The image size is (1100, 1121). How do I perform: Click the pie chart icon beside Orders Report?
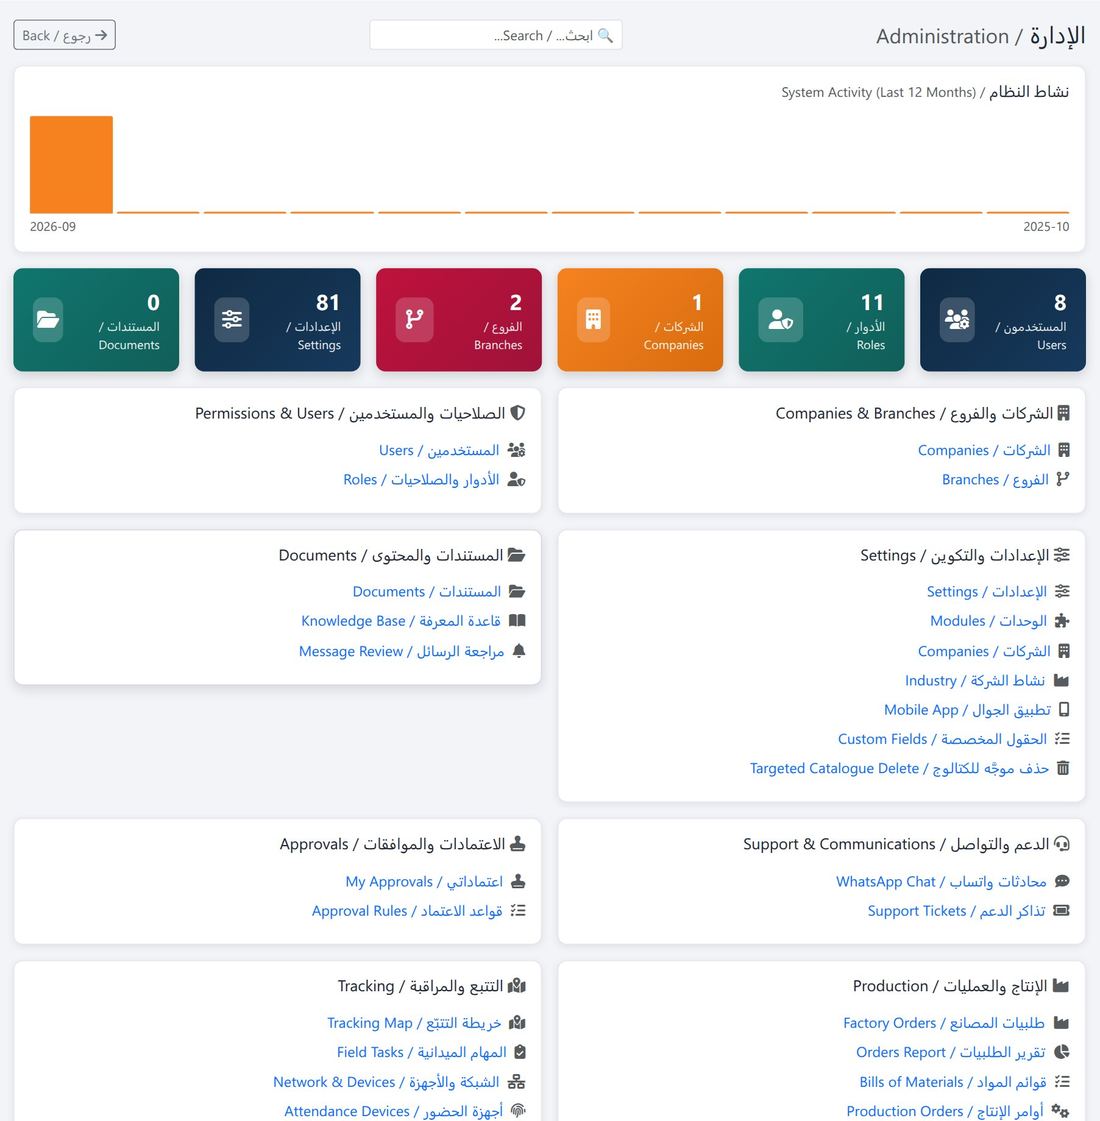(x=1062, y=1052)
